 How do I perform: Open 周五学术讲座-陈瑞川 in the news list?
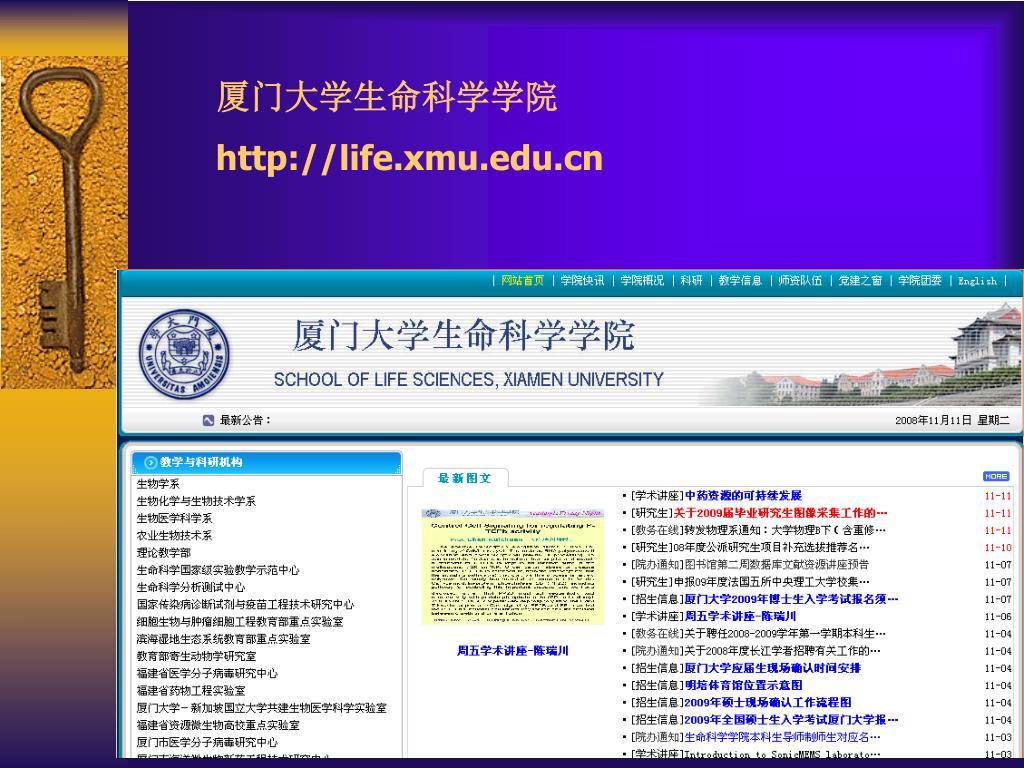(740, 616)
